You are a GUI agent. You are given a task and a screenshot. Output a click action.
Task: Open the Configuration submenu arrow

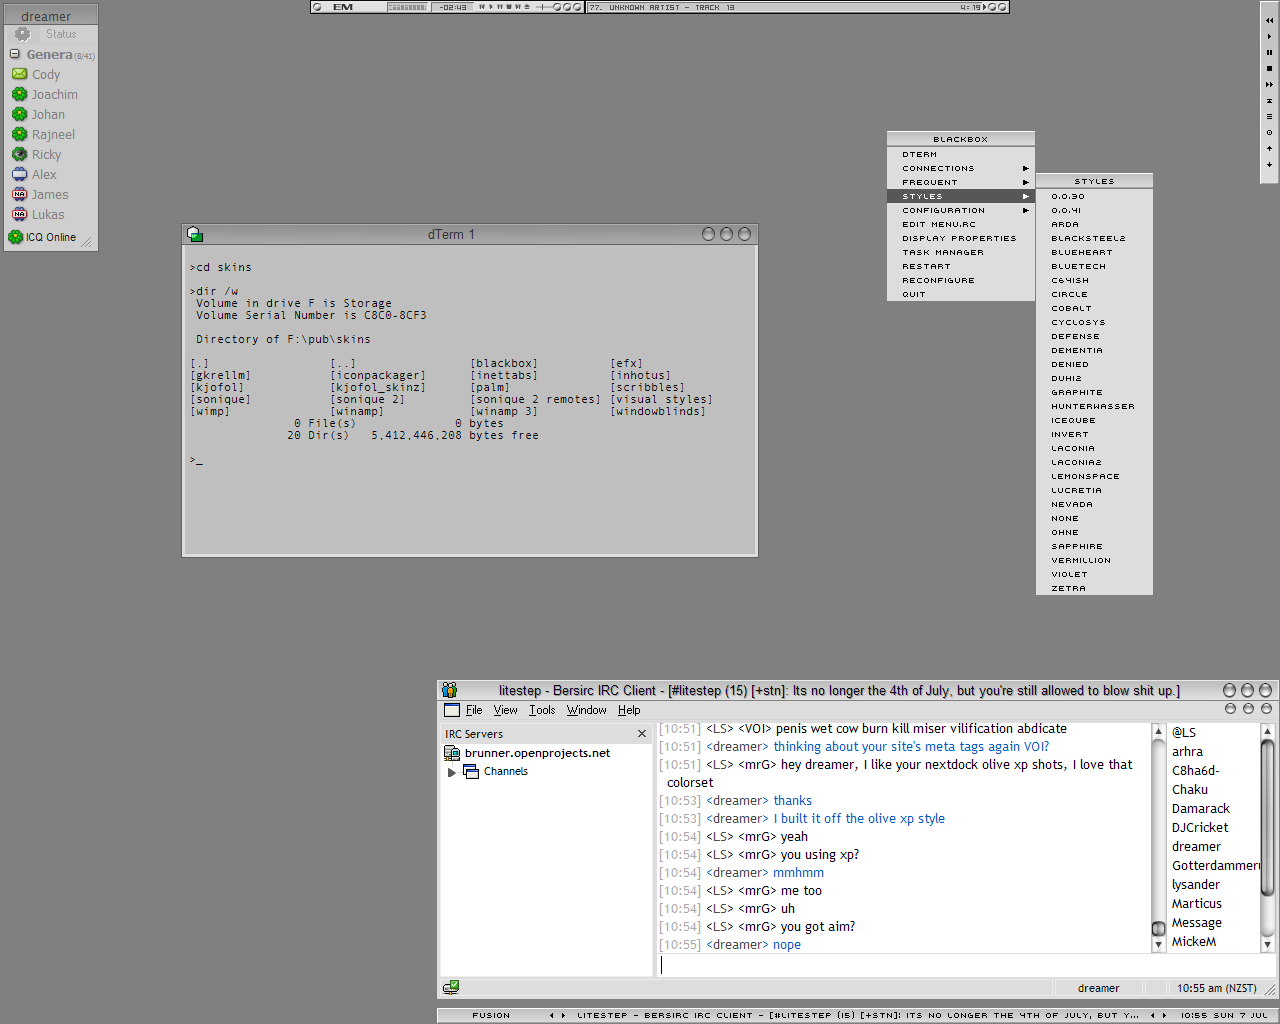click(x=1025, y=210)
